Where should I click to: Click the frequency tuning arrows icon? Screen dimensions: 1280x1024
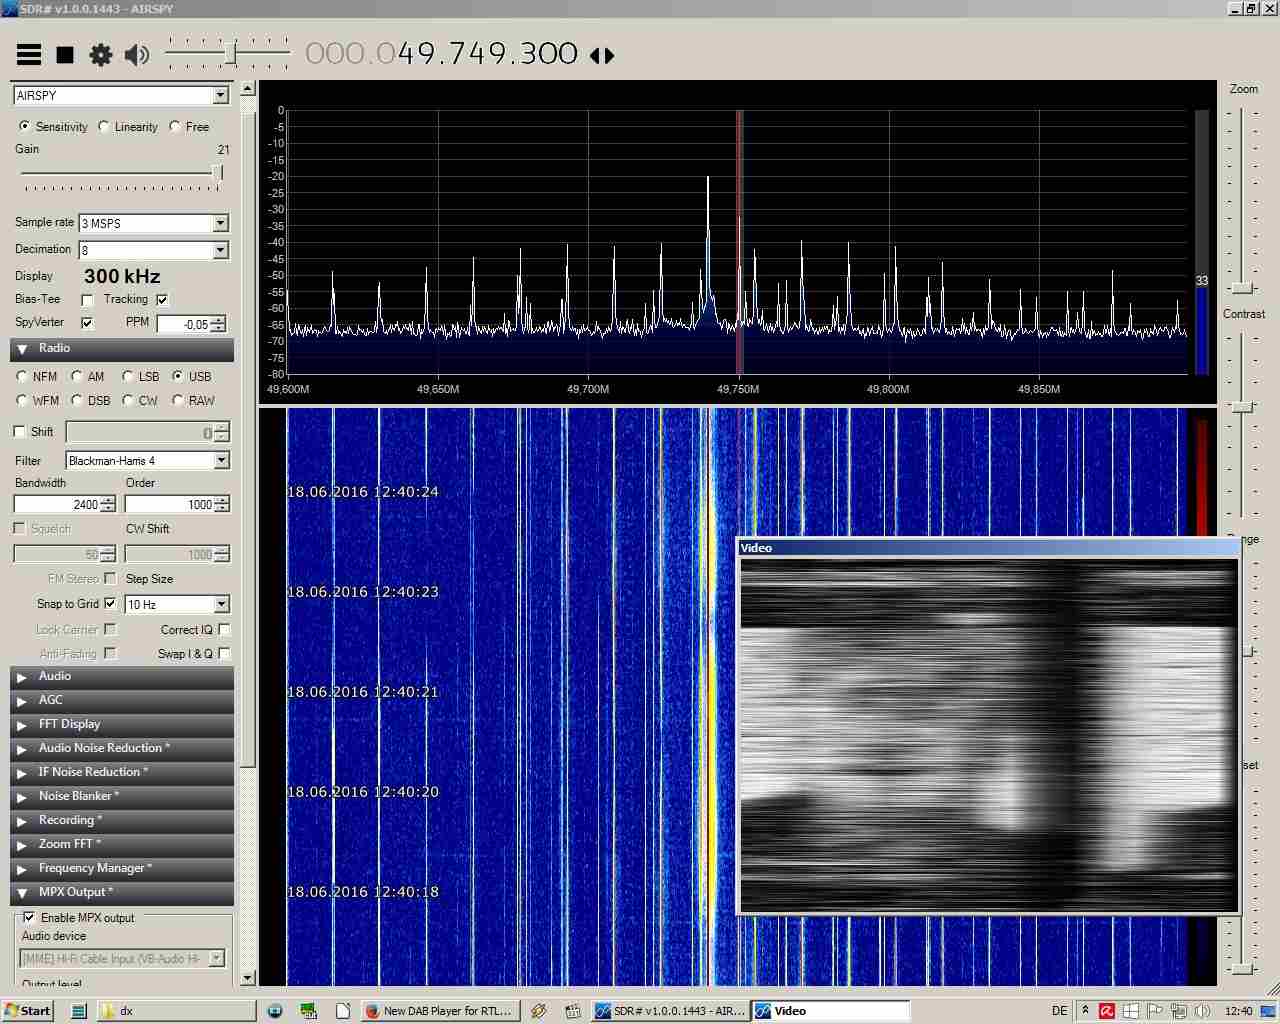tap(602, 55)
